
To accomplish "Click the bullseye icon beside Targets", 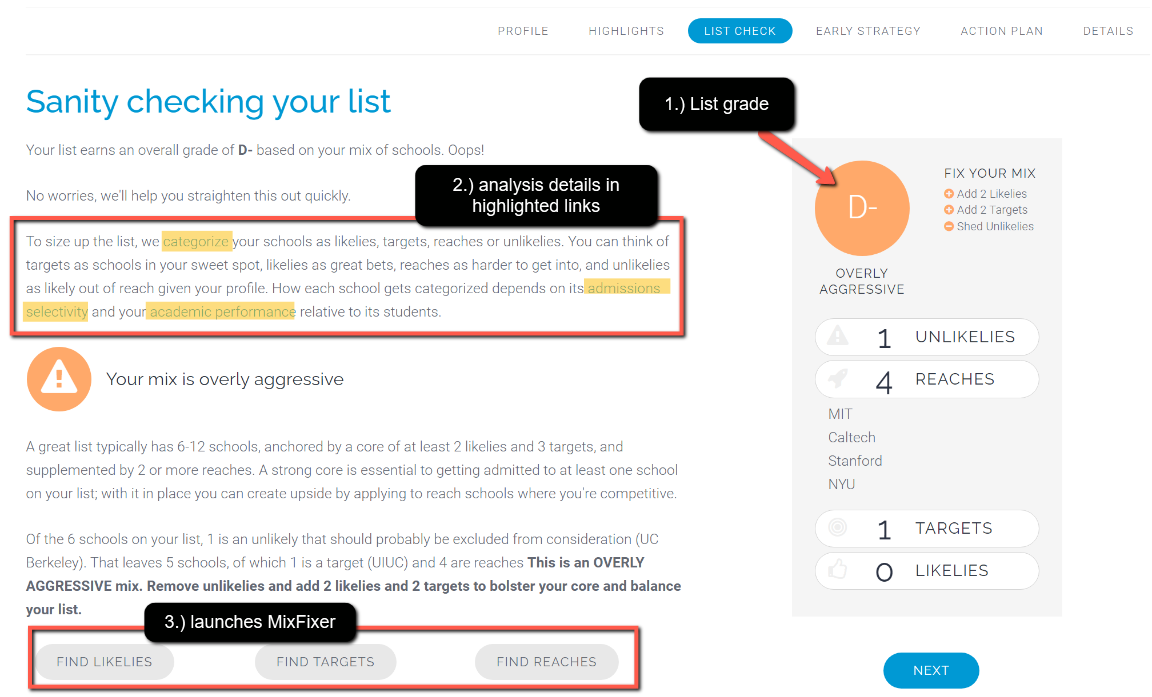I will click(x=838, y=527).
